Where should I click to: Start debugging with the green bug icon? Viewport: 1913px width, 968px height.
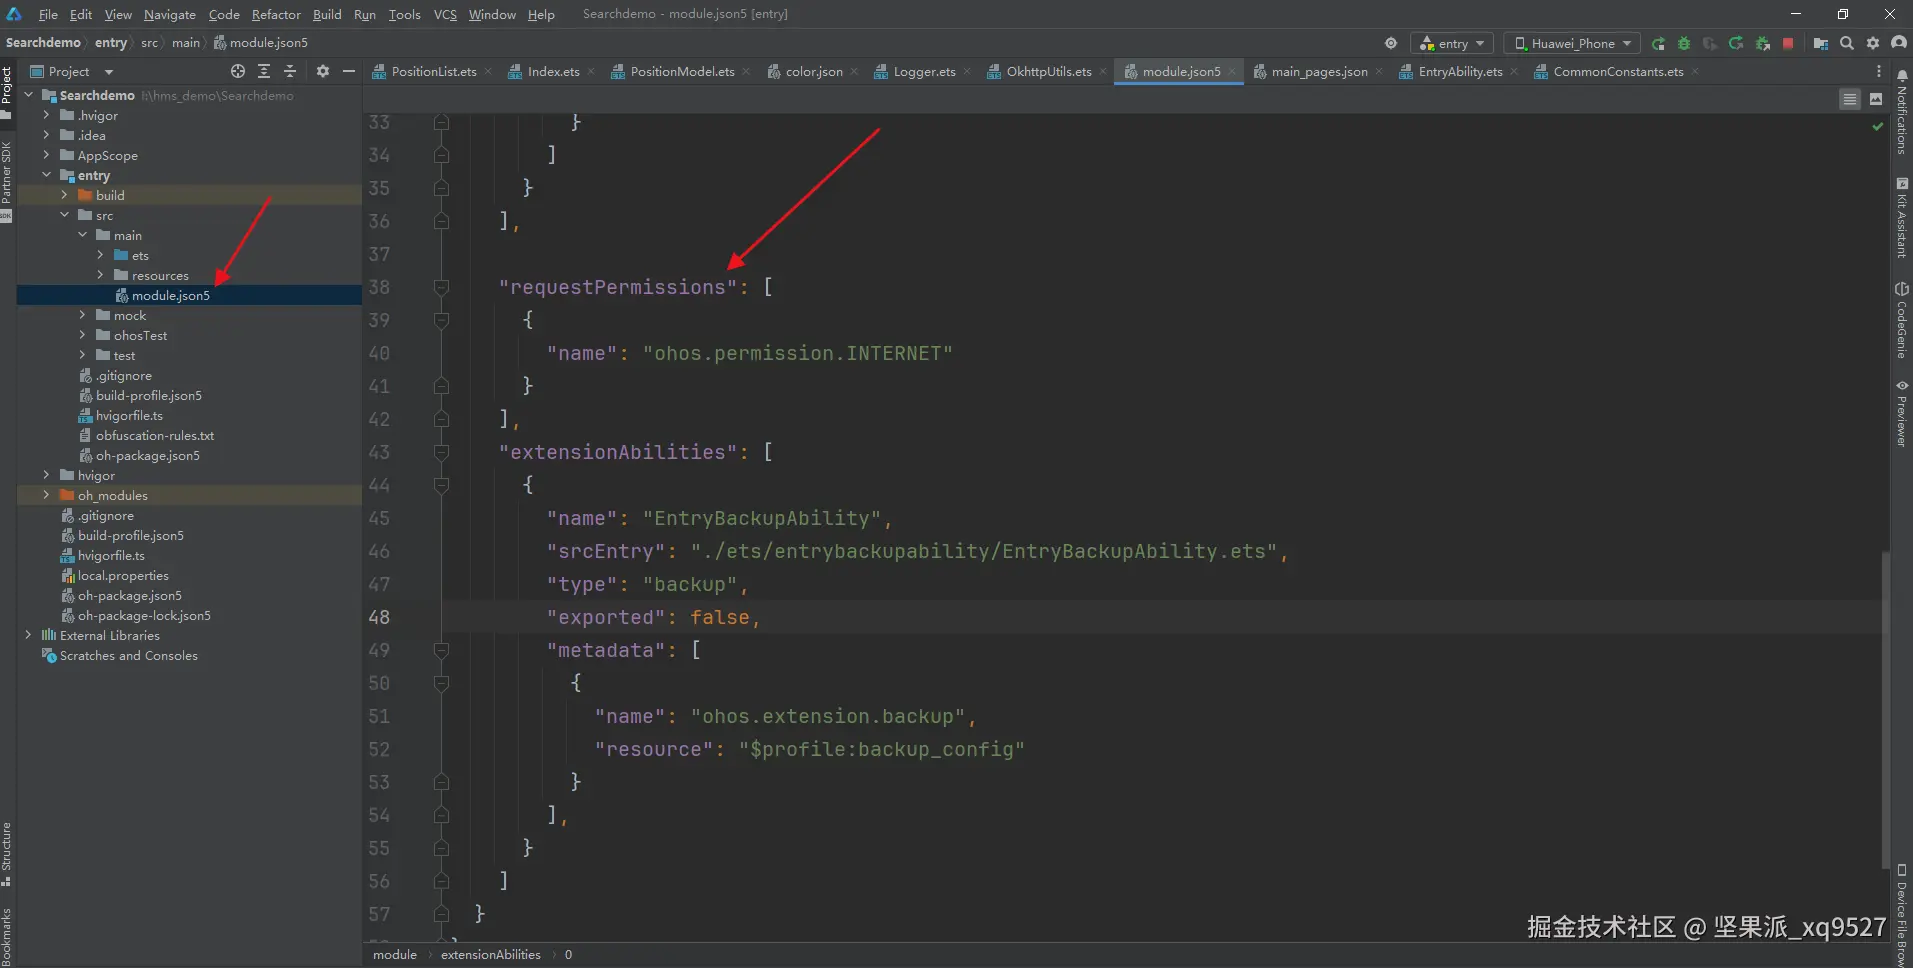(x=1684, y=43)
